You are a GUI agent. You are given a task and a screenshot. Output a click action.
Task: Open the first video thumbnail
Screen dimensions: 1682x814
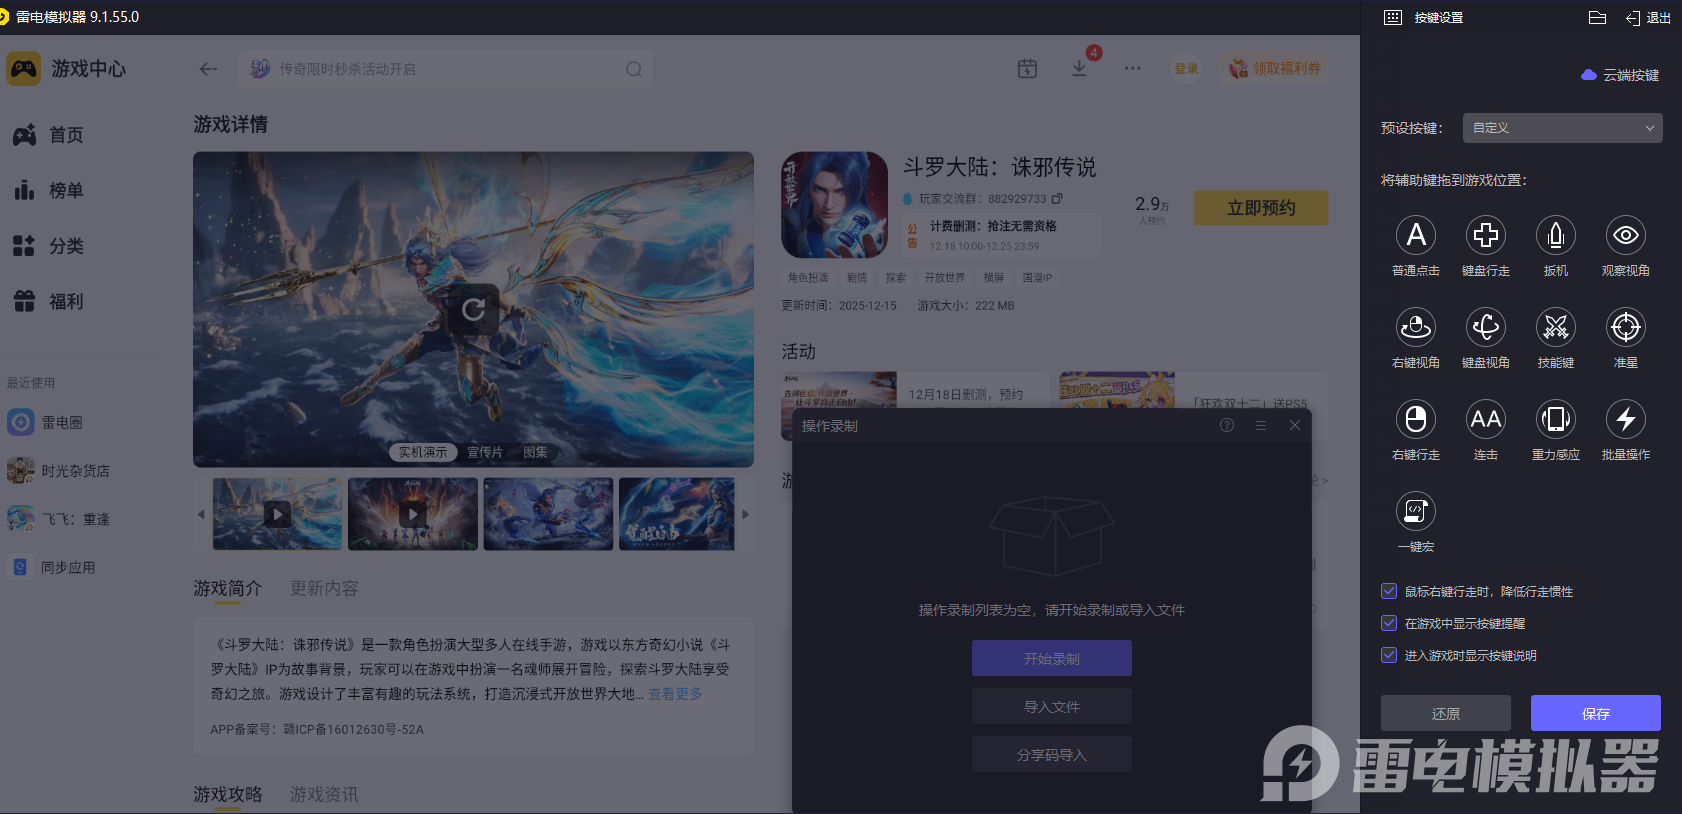tap(277, 514)
